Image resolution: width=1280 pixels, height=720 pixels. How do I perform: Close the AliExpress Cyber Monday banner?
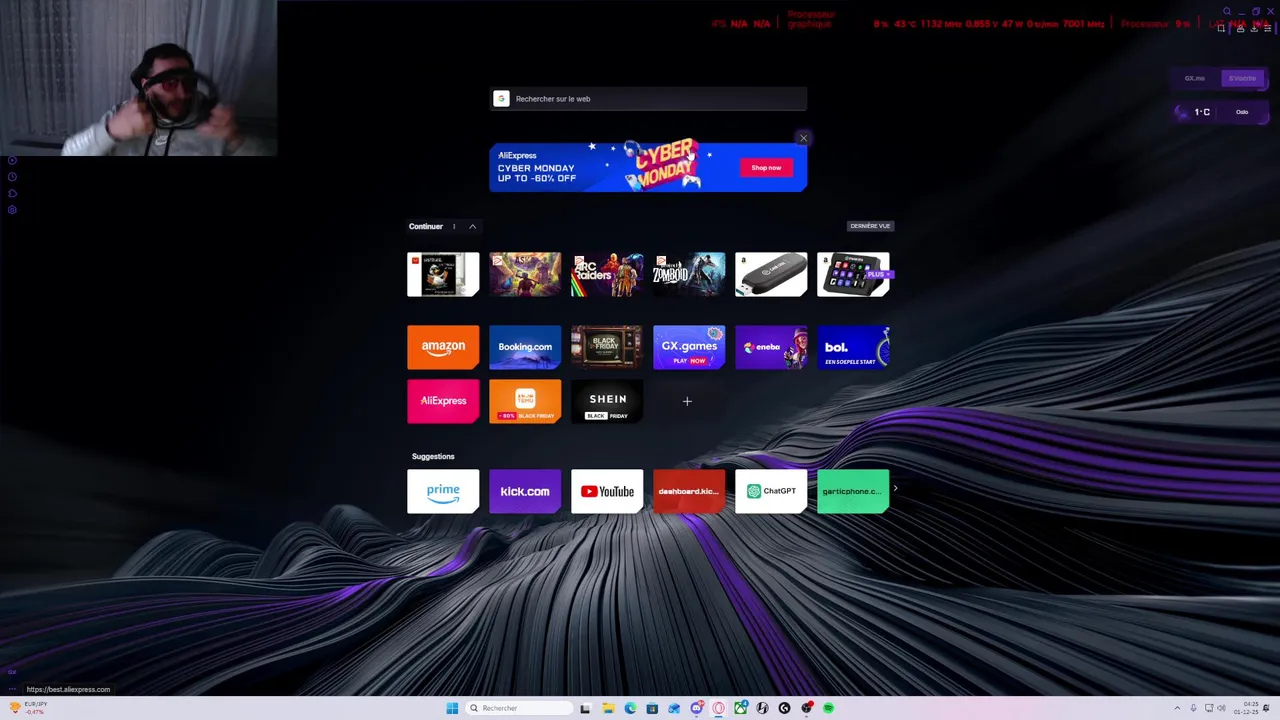(803, 138)
